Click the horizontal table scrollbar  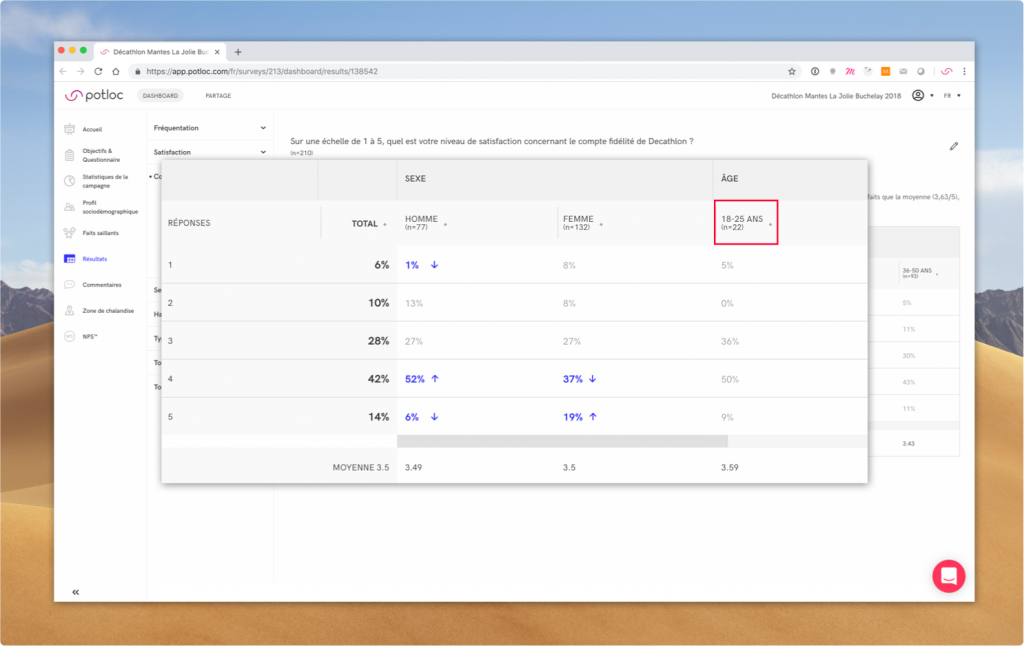(562, 442)
